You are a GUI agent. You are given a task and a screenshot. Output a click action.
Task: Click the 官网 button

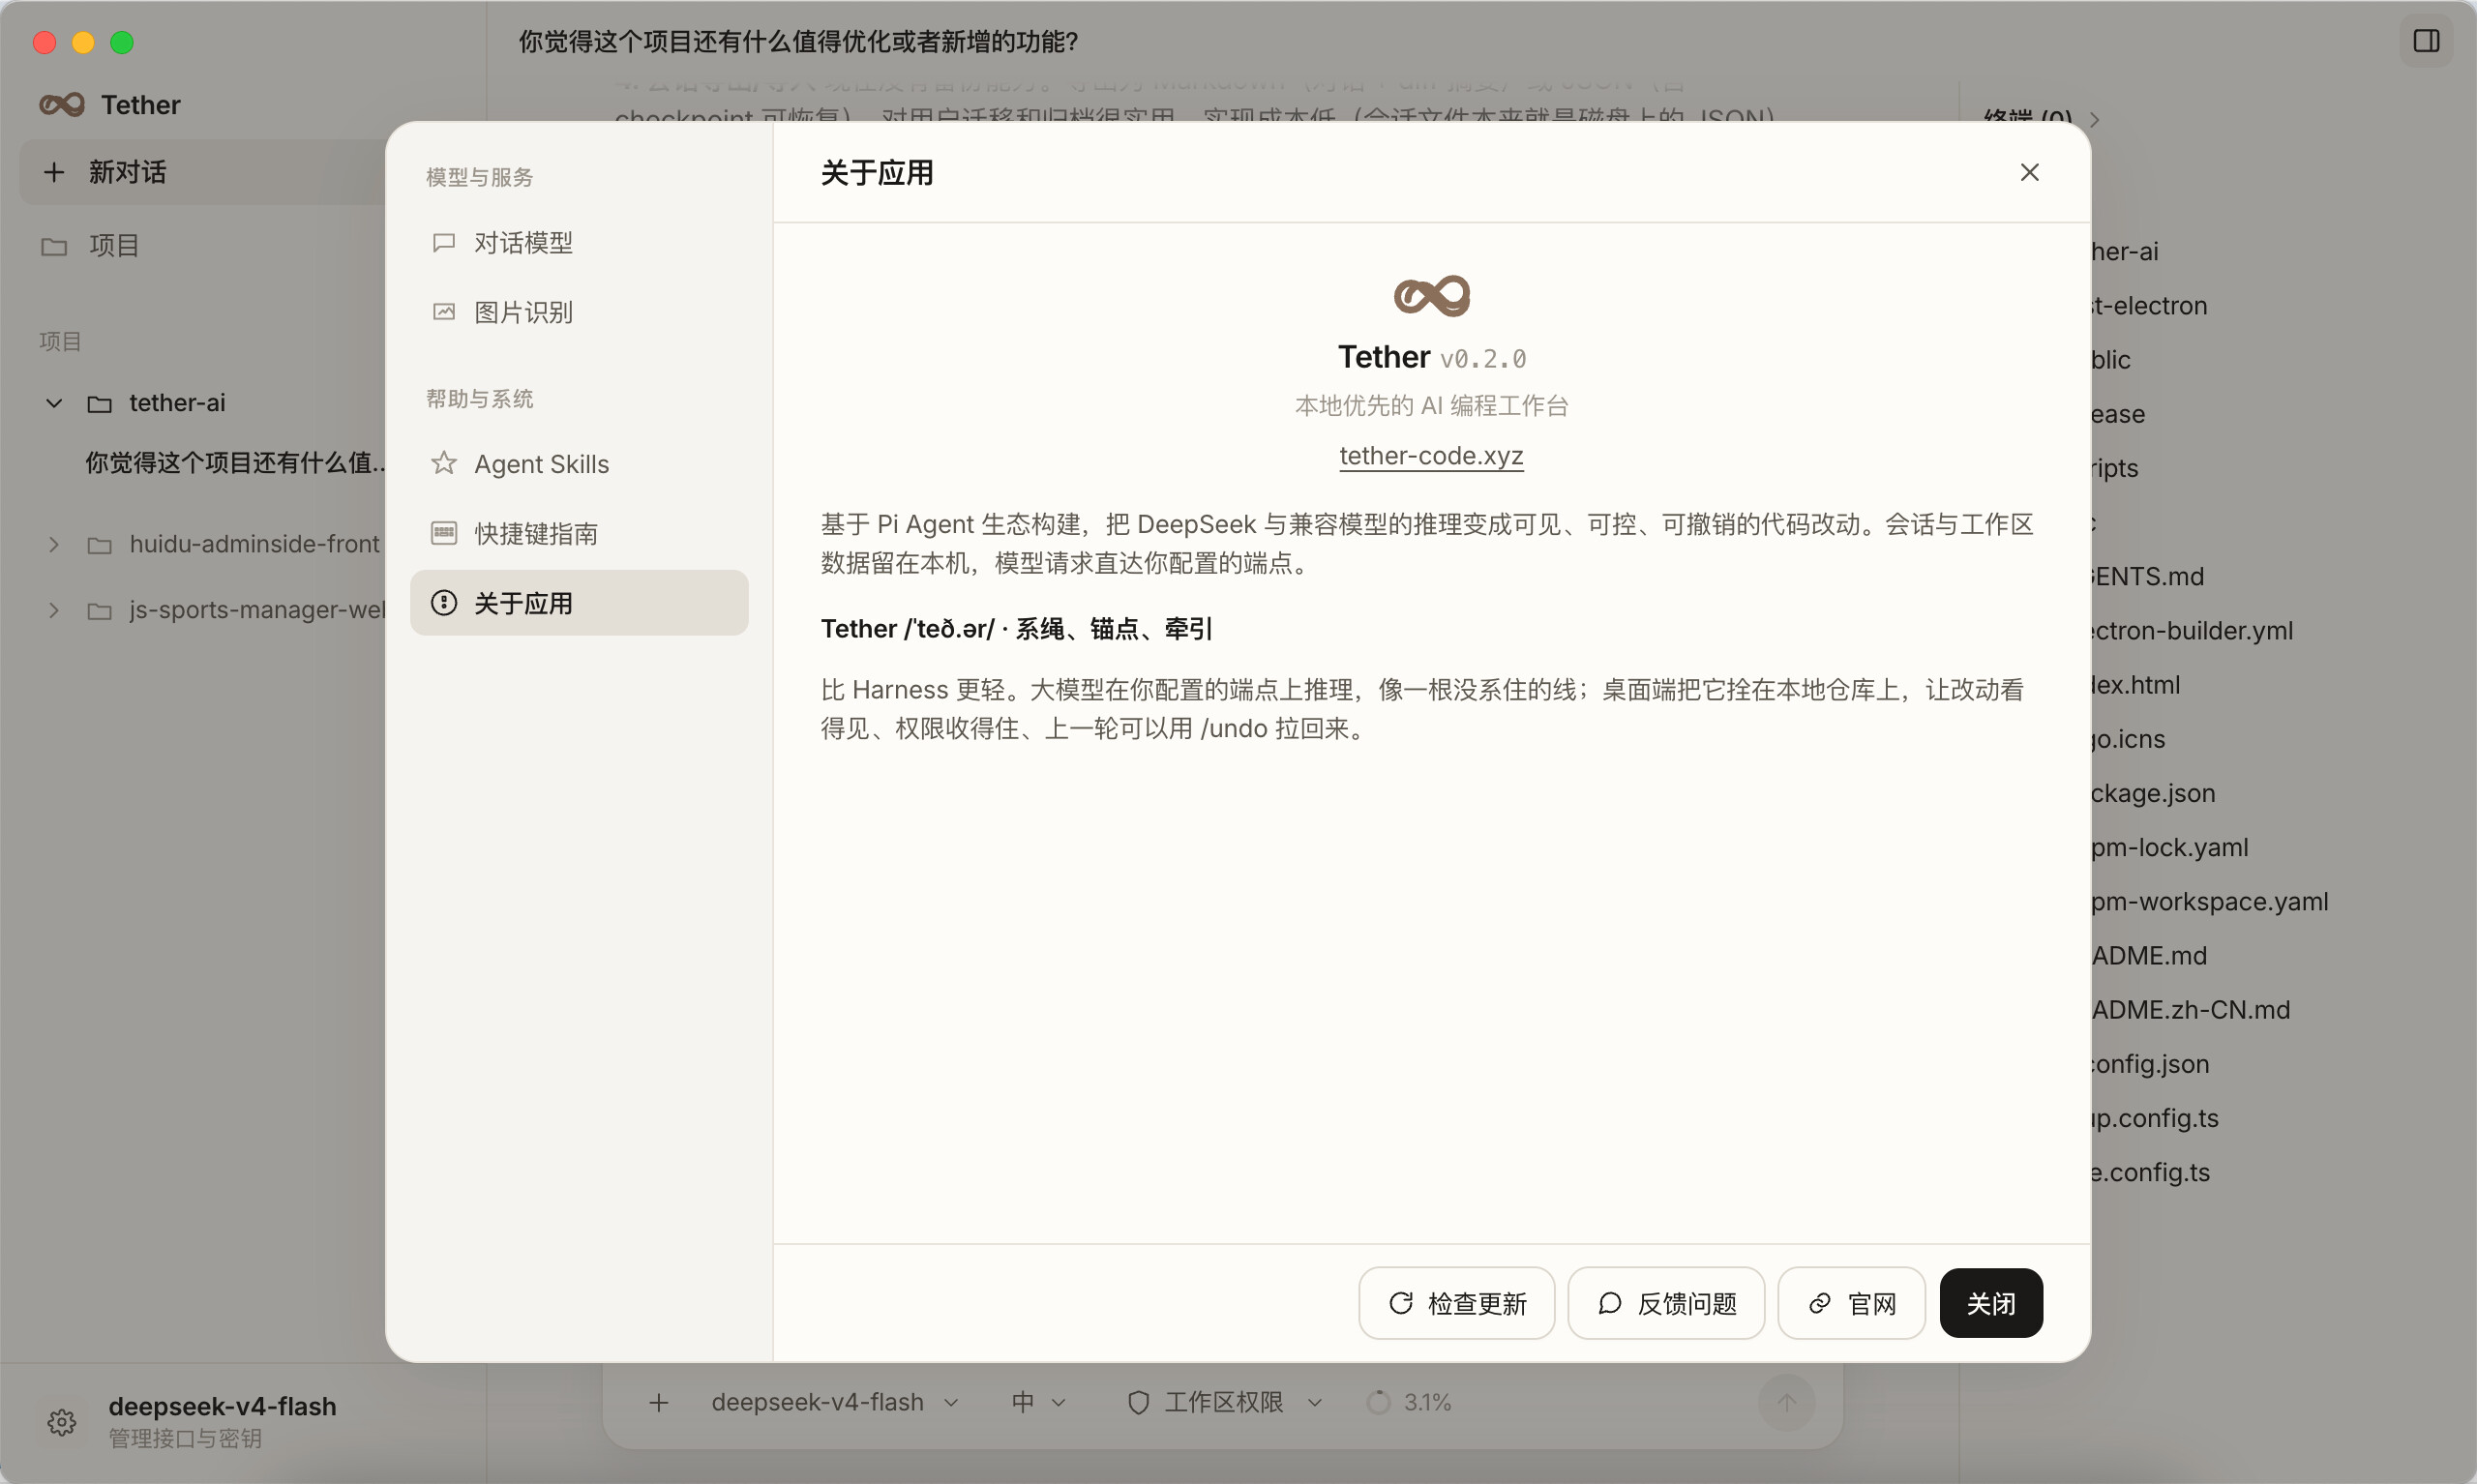1851,1303
